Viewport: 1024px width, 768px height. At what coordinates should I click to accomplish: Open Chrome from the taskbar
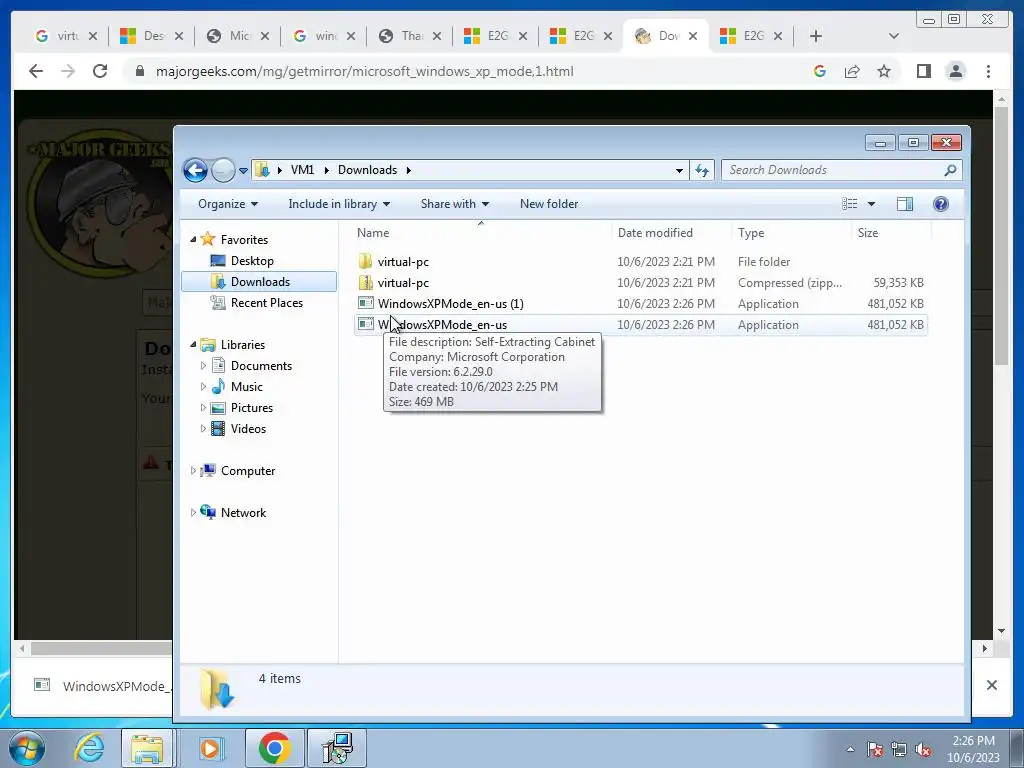tap(274, 748)
